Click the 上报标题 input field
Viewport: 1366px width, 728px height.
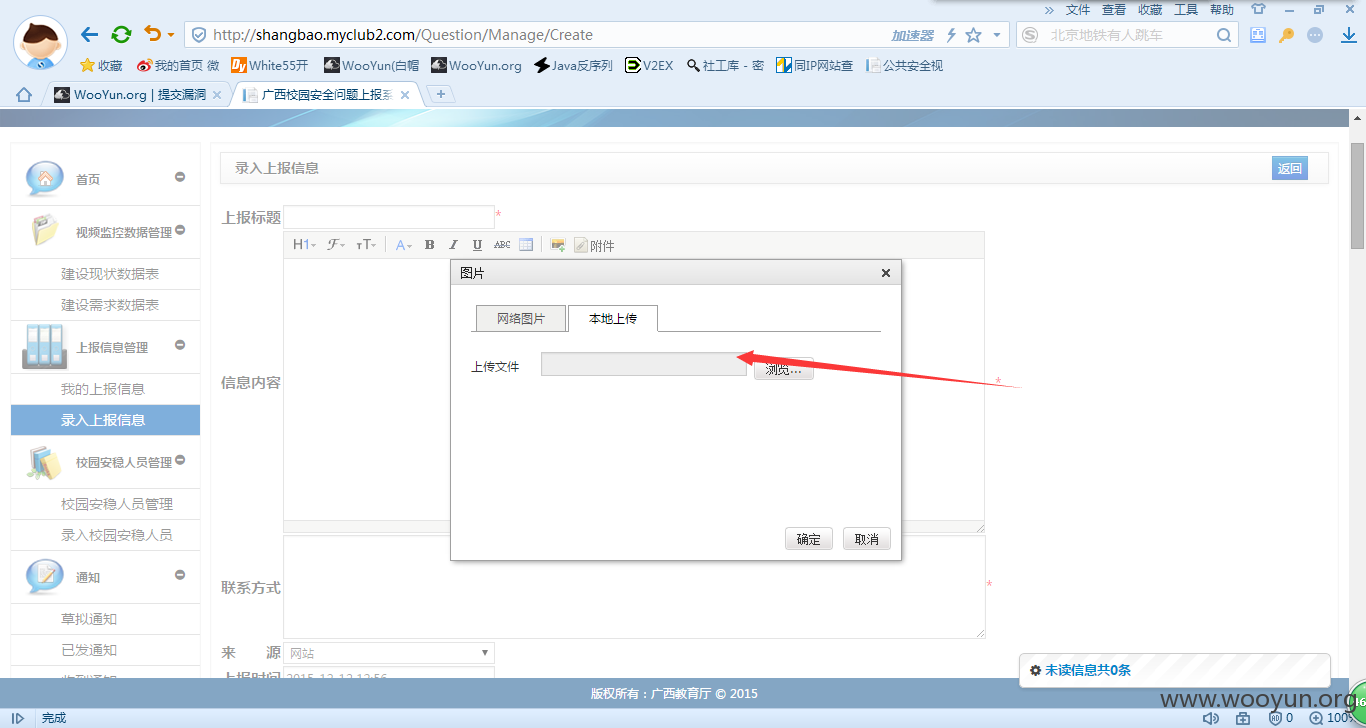click(389, 217)
